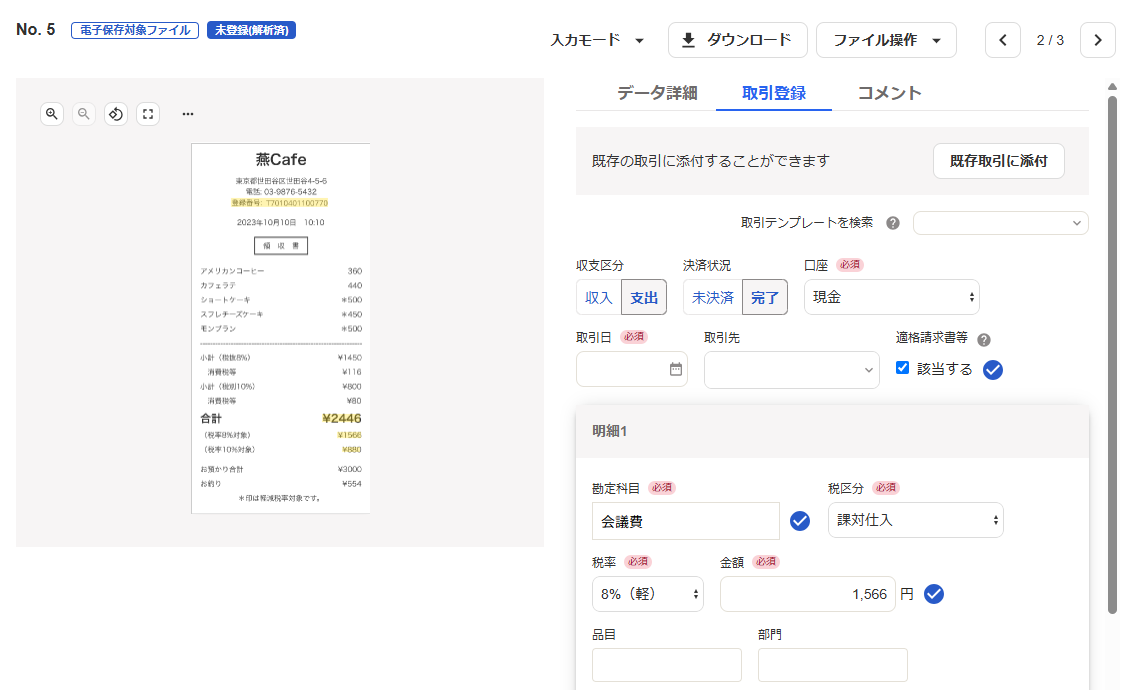
Task: Toggle the 該当する checkbox
Action: pyautogui.click(x=902, y=368)
